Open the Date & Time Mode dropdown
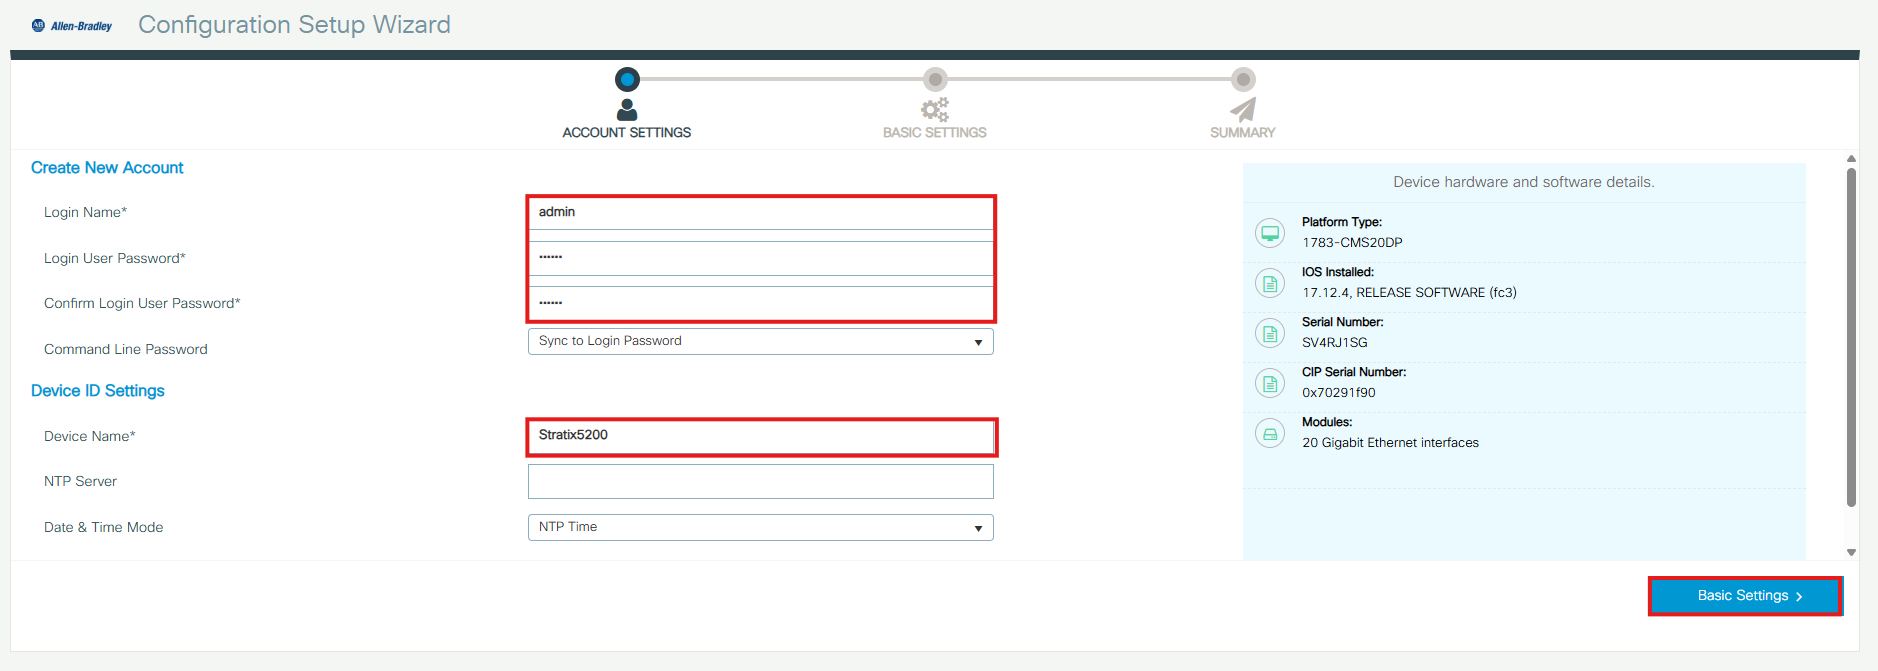This screenshot has width=1878, height=671. tap(761, 527)
